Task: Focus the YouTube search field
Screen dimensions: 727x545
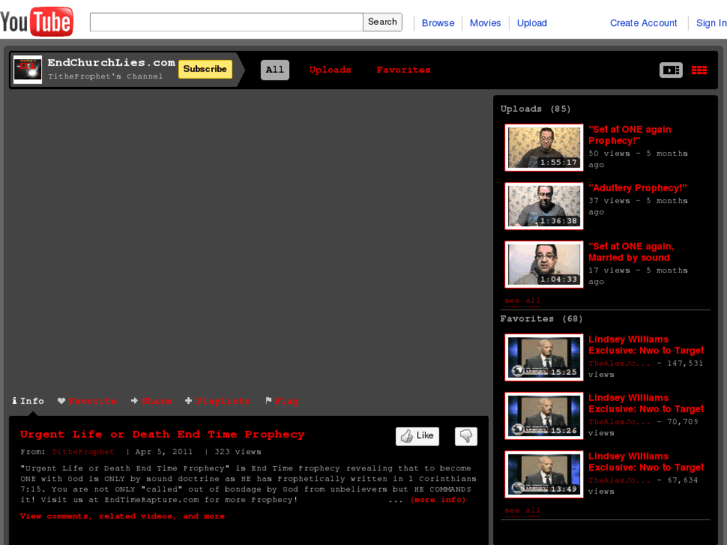Action: [226, 22]
